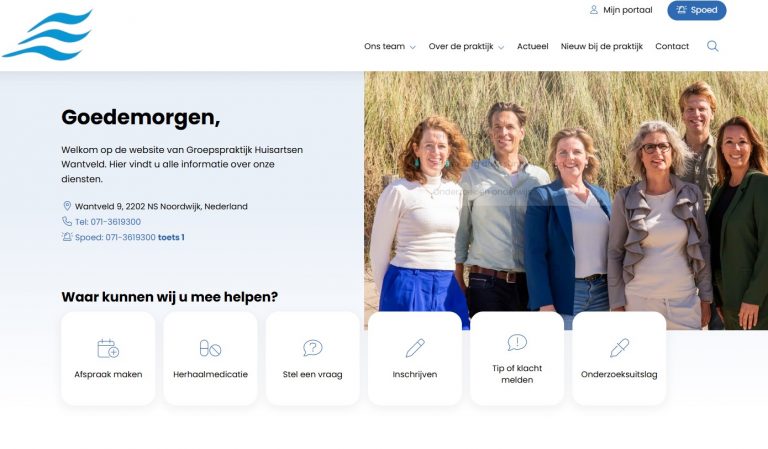Click the team group photo
This screenshot has width=768, height=449.
(565, 200)
